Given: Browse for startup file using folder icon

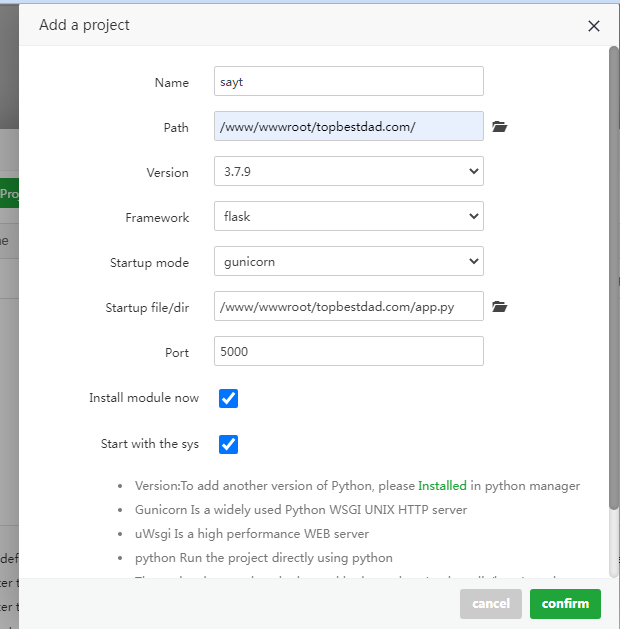Looking at the screenshot, I should tap(500, 307).
